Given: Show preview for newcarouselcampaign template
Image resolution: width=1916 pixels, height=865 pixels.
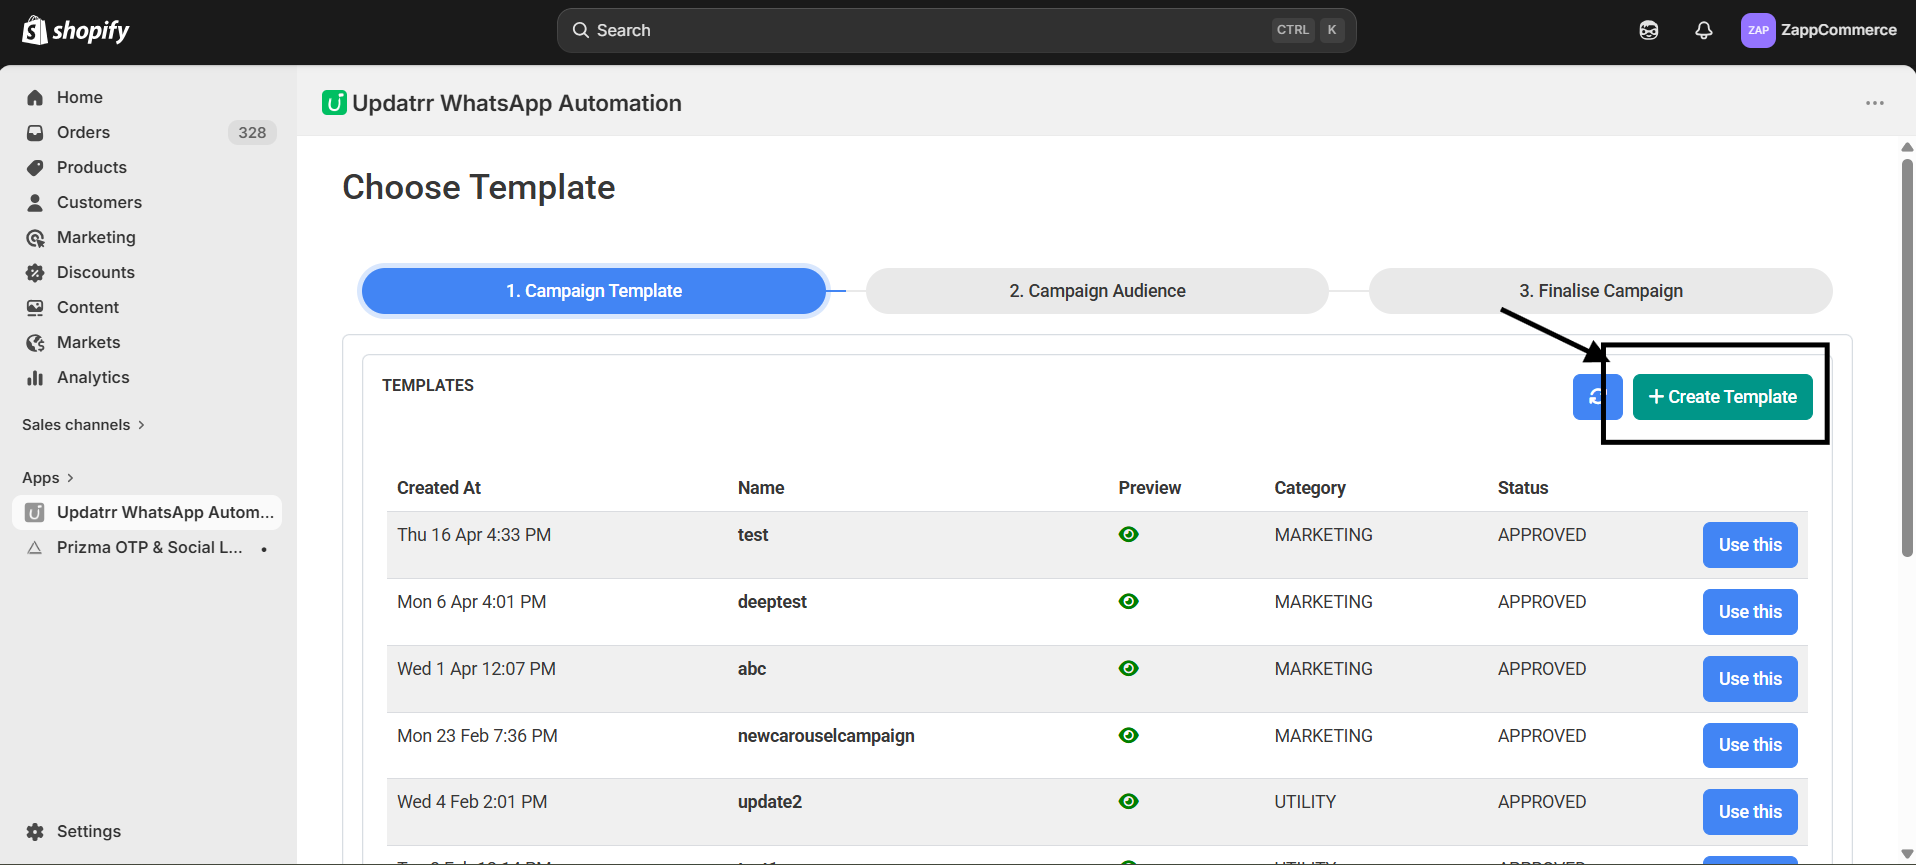Looking at the screenshot, I should (x=1128, y=736).
